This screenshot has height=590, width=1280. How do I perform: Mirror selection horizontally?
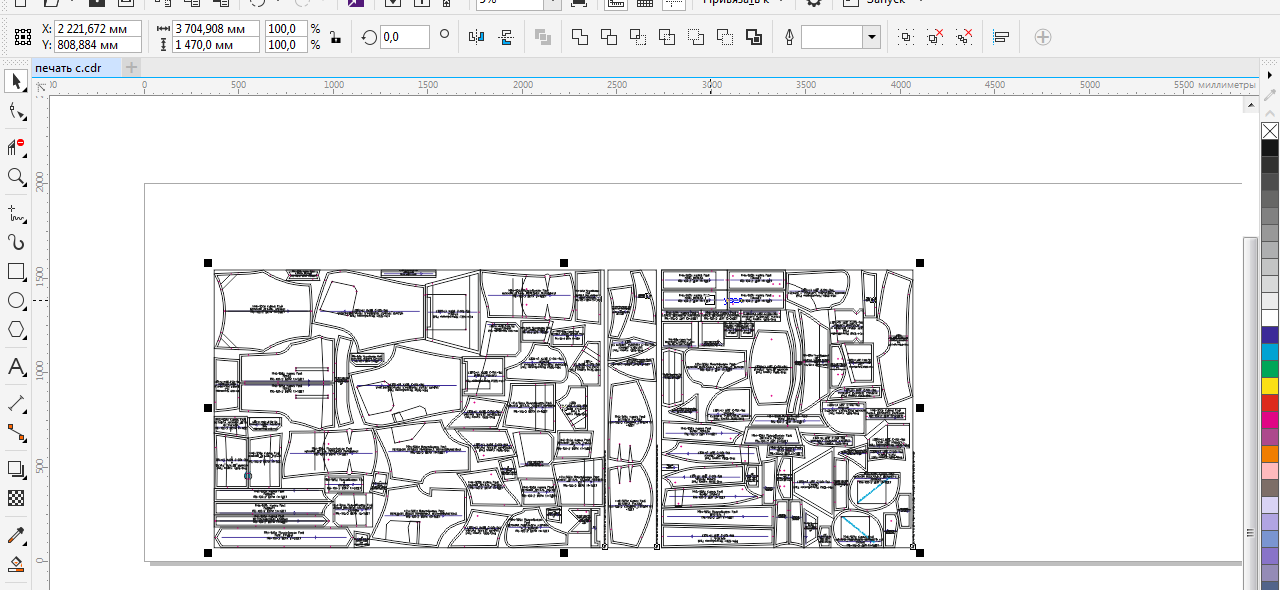(476, 38)
